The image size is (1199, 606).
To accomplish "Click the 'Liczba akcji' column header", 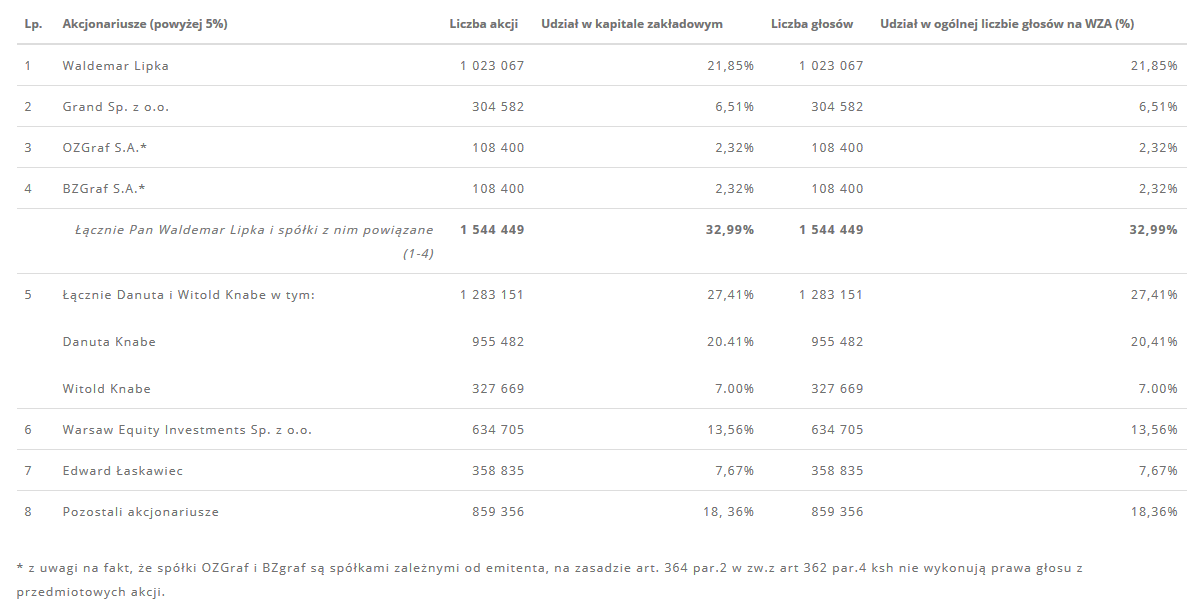I will click(483, 24).
